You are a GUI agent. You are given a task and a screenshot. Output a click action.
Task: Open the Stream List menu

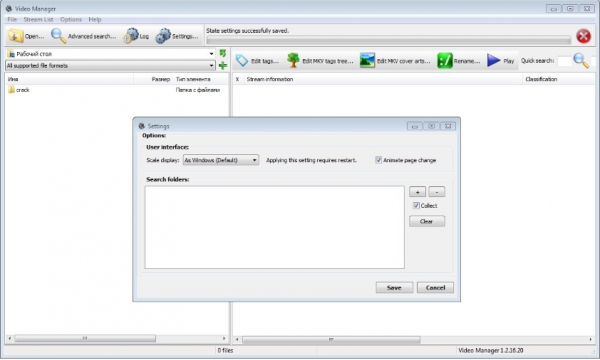(x=38, y=20)
